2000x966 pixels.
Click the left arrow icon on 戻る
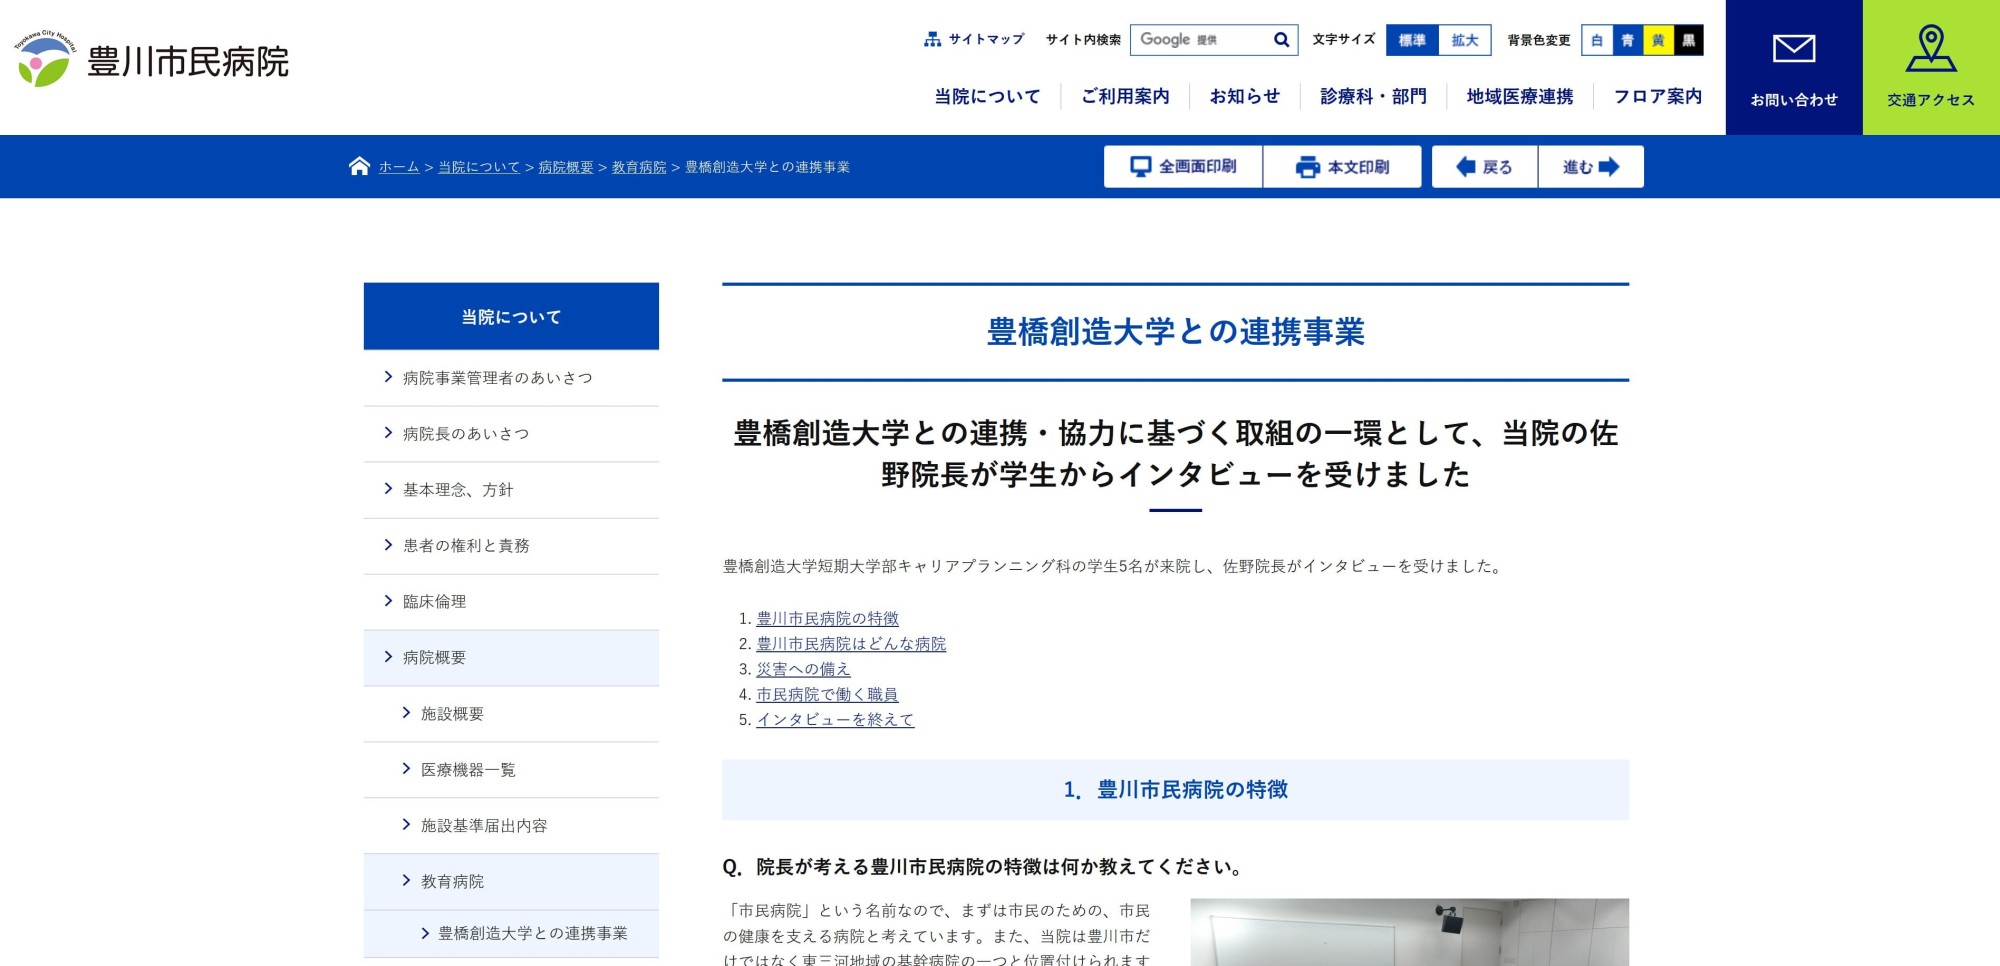(x=1465, y=167)
